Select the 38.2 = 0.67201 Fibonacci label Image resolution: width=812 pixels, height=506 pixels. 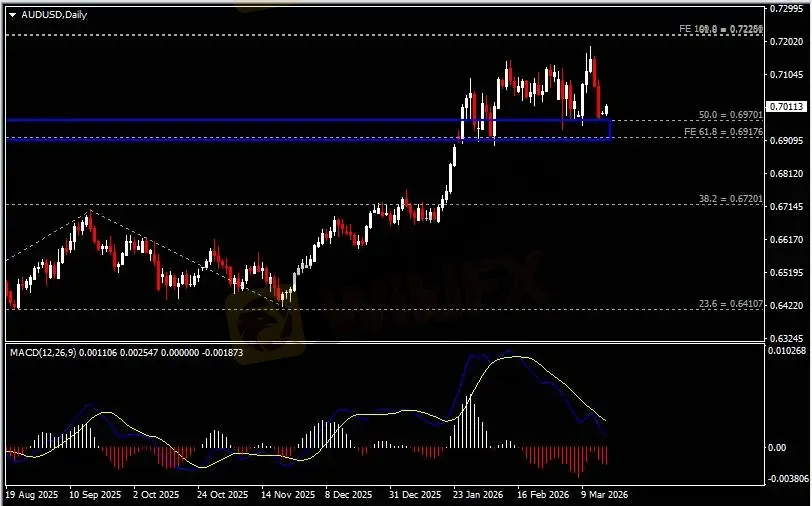[731, 199]
